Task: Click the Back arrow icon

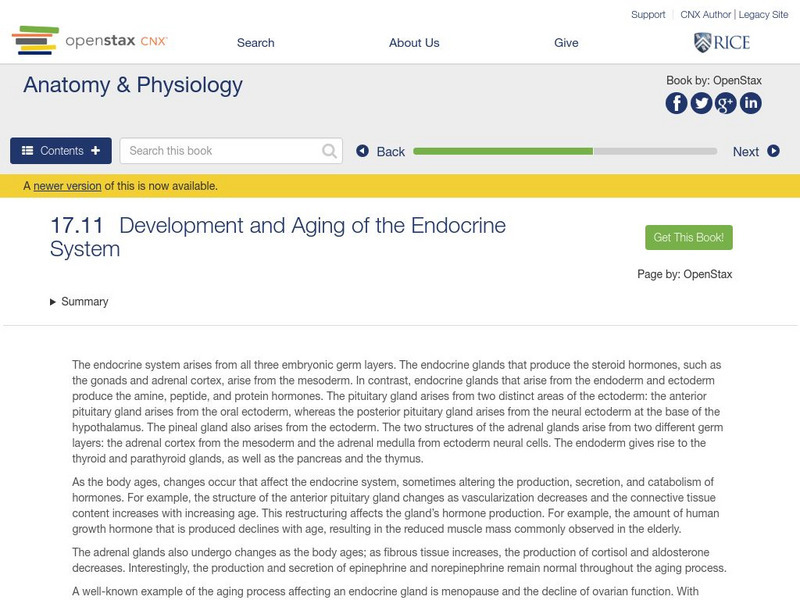Action: tap(363, 151)
